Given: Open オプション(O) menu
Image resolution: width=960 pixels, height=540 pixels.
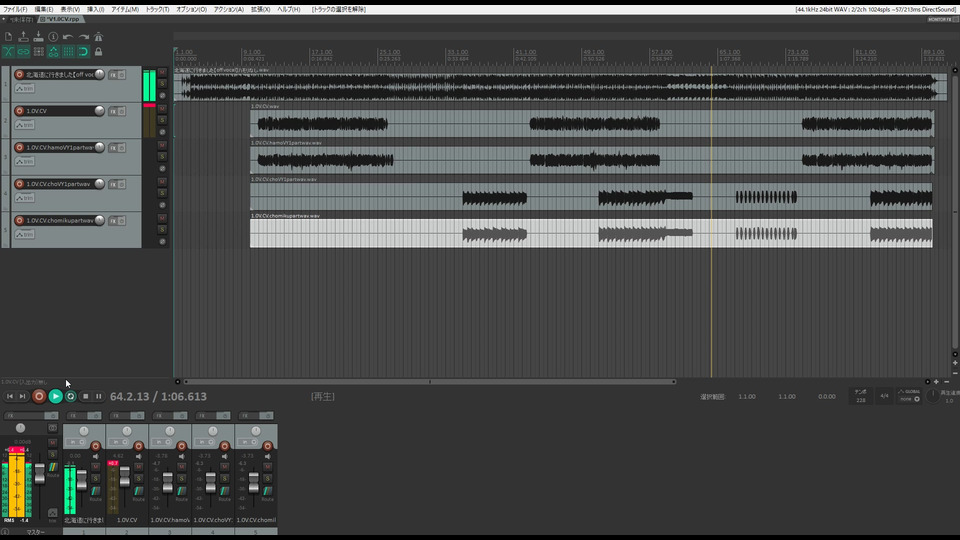Looking at the screenshot, I should tap(191, 9).
